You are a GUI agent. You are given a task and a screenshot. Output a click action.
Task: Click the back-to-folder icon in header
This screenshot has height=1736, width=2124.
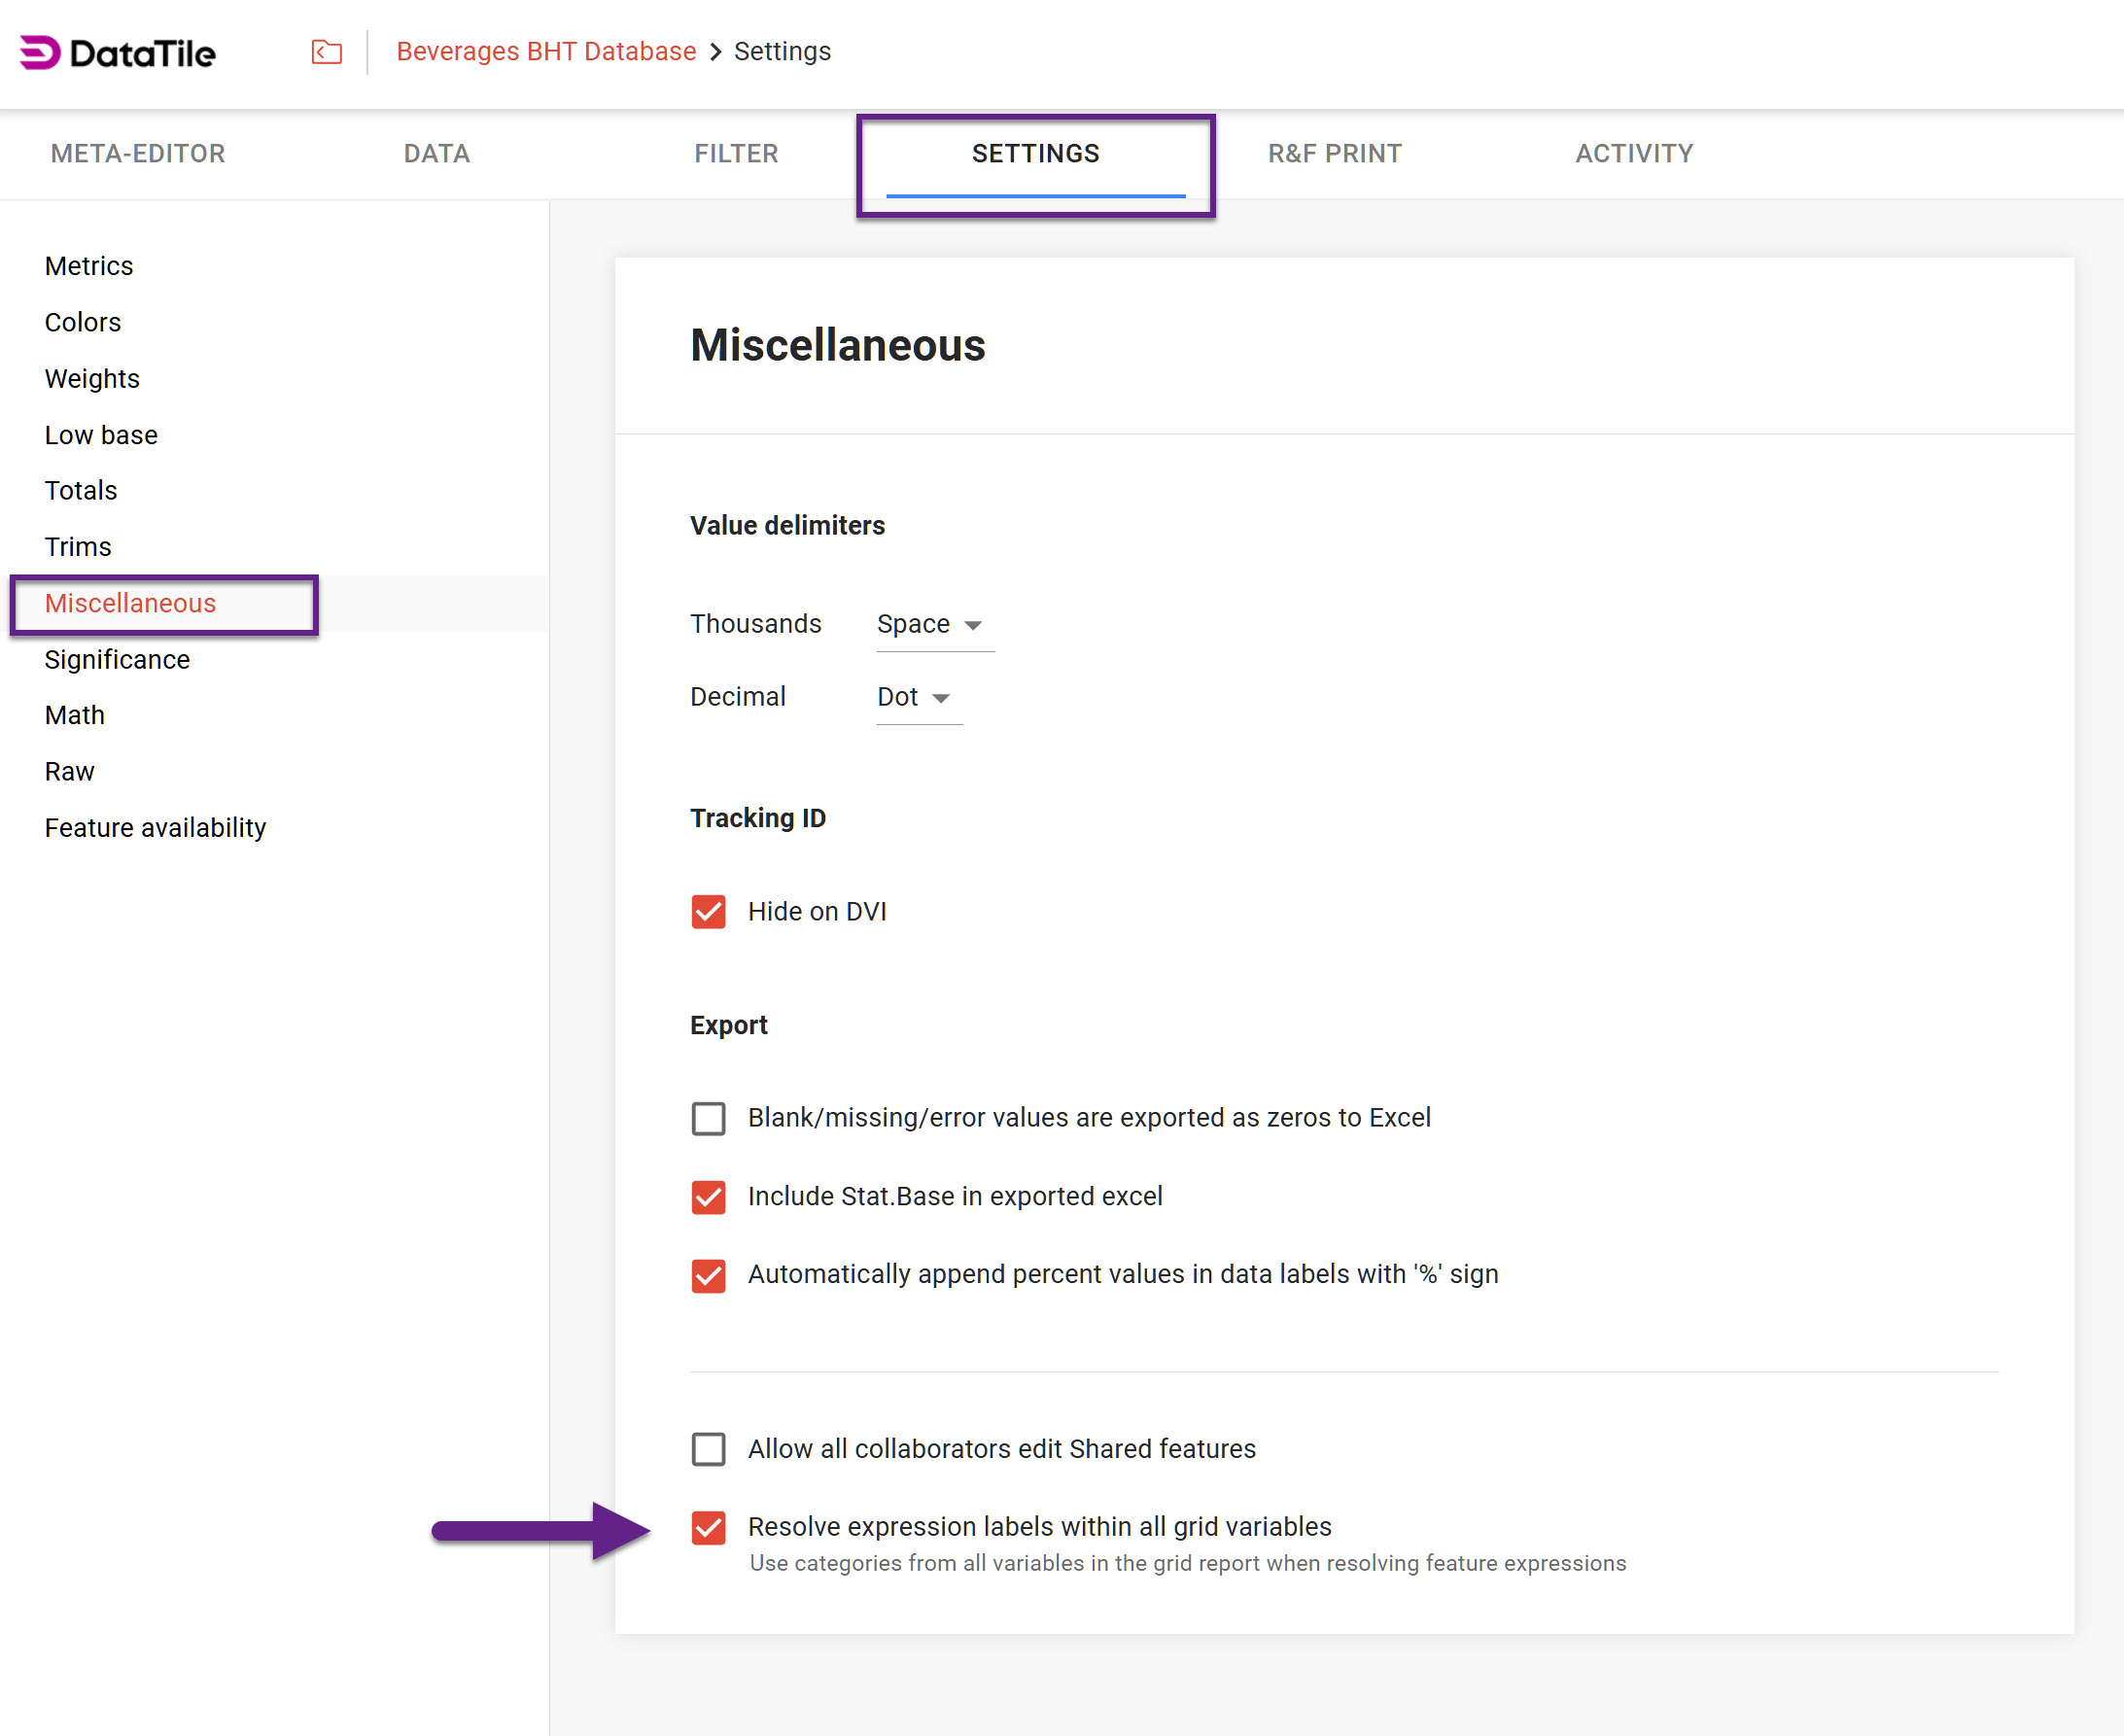[326, 52]
